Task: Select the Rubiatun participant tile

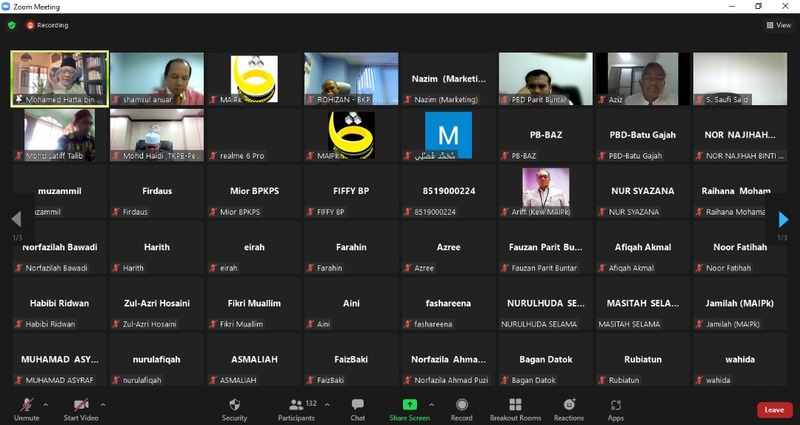Action: [643, 360]
